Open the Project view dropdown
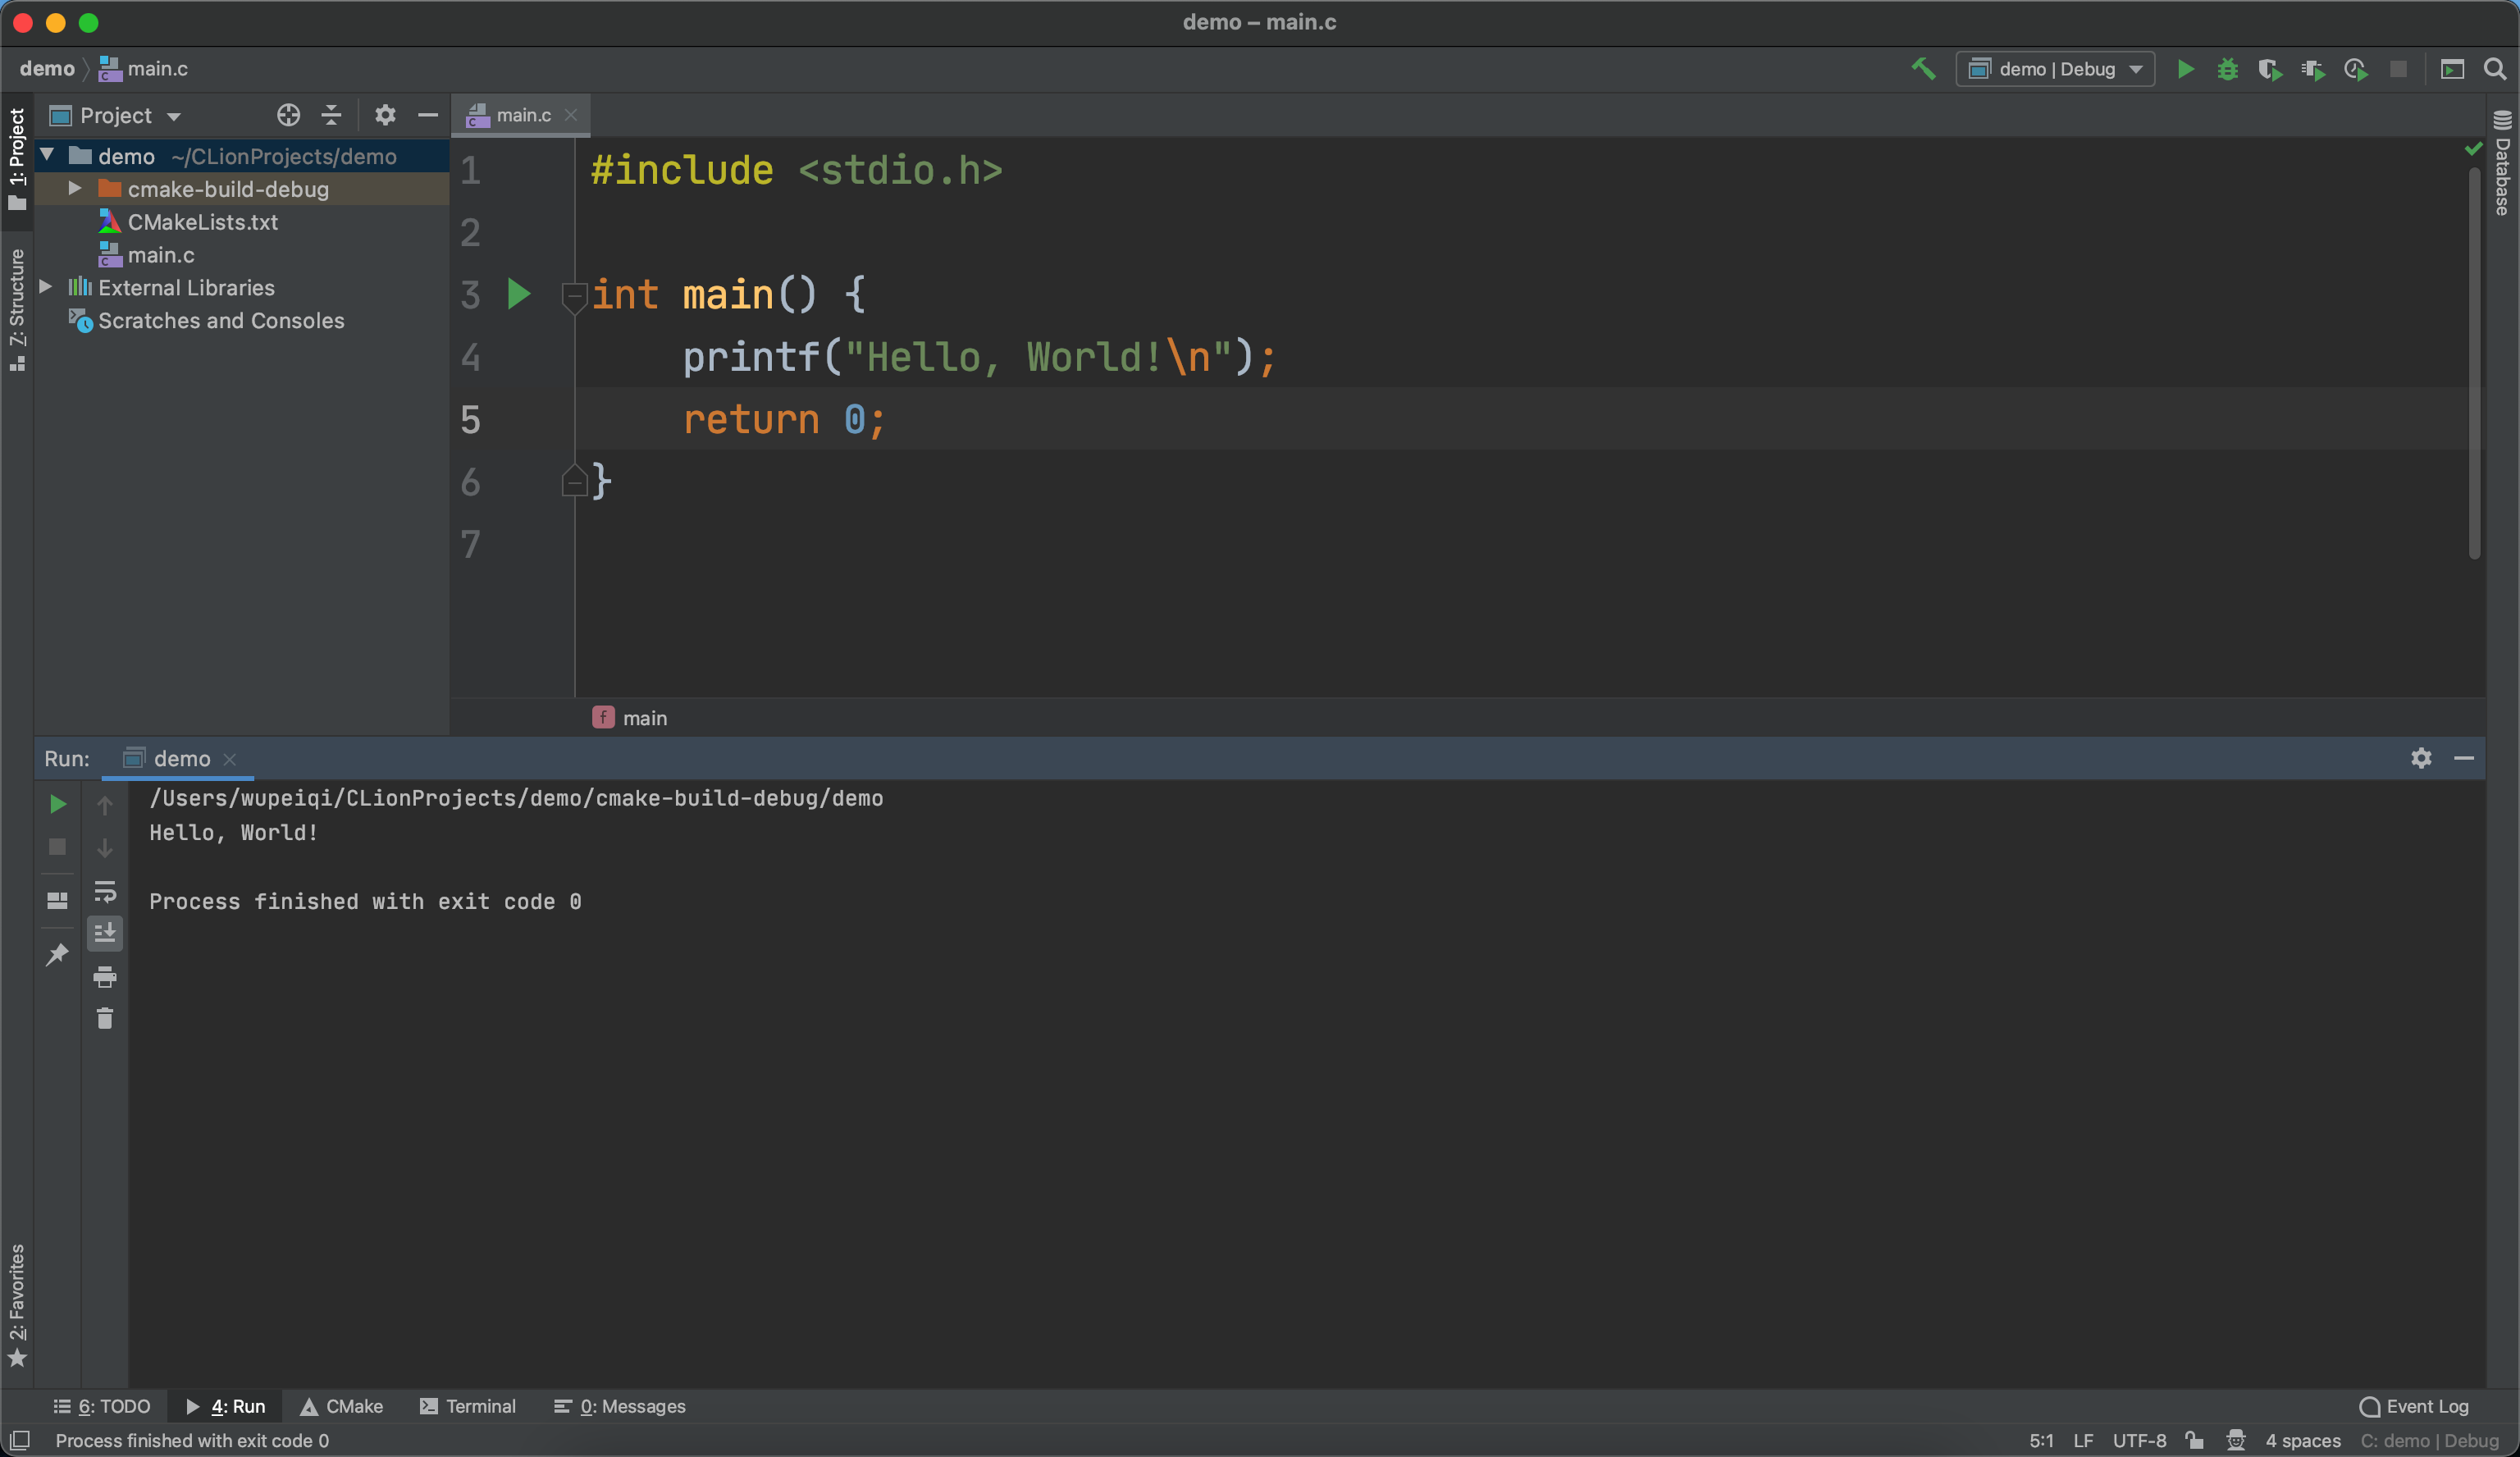This screenshot has width=2520, height=1457. (116, 116)
